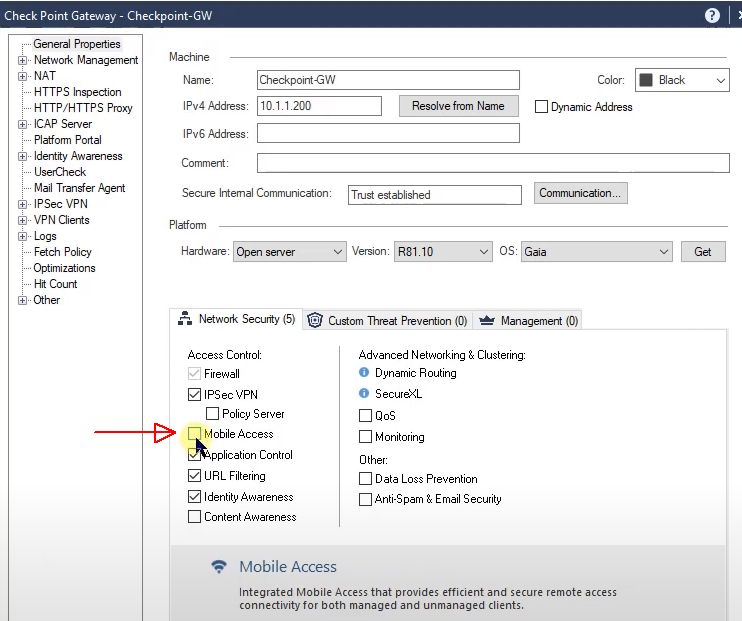742x621 pixels.
Task: Expand Identity Awareness tree node
Action: coord(22,156)
